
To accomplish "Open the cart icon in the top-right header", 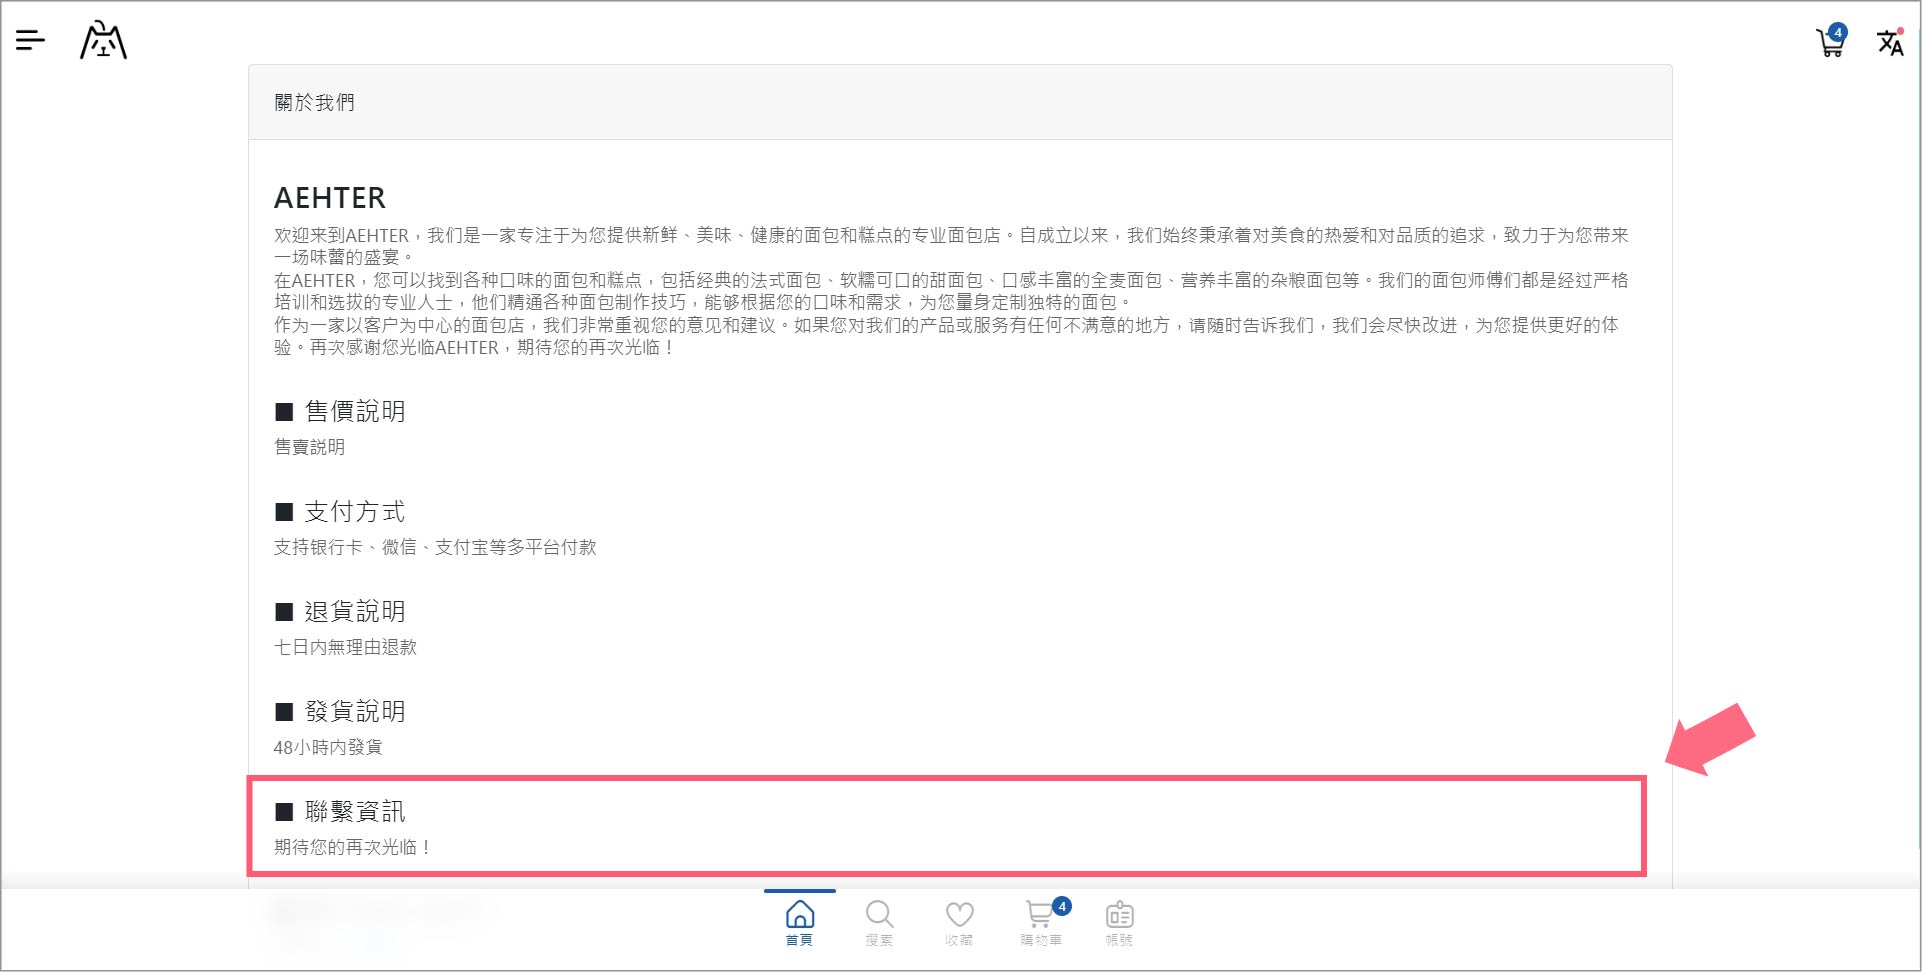I will [1830, 42].
